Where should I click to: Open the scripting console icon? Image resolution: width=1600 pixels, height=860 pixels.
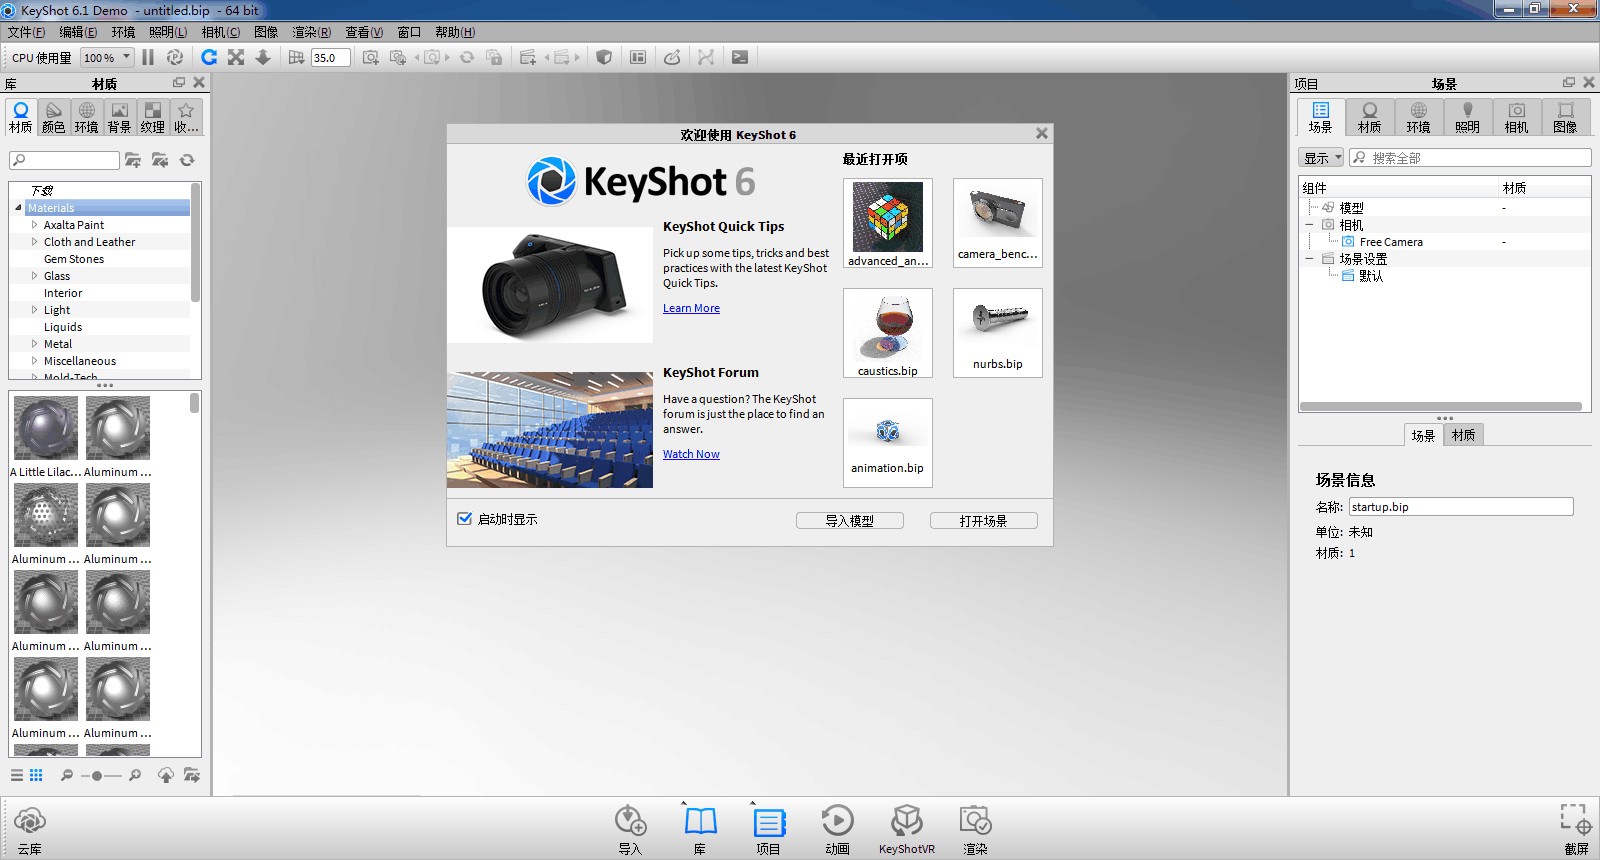[740, 57]
